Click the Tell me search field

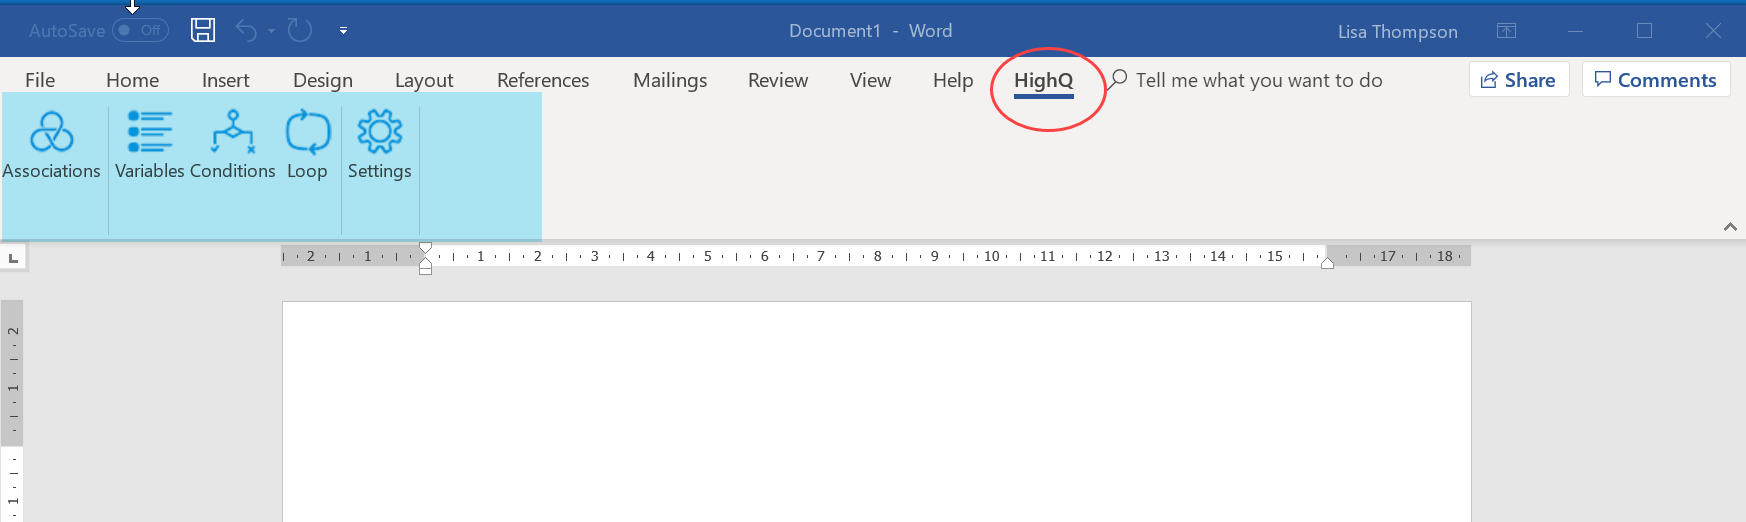(x=1258, y=81)
